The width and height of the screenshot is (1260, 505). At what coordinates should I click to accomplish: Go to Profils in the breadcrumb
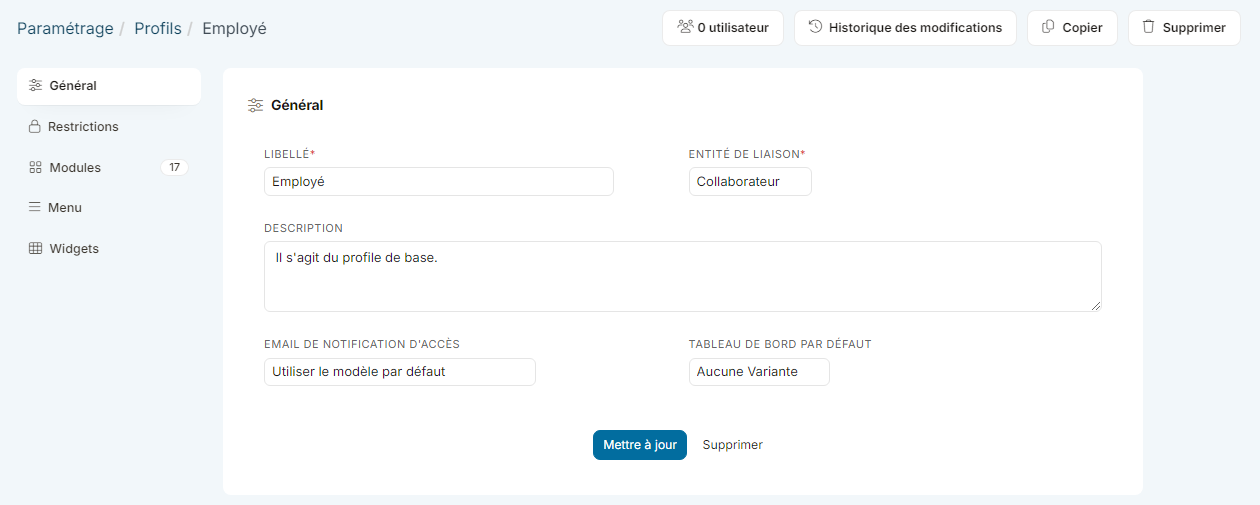158,28
